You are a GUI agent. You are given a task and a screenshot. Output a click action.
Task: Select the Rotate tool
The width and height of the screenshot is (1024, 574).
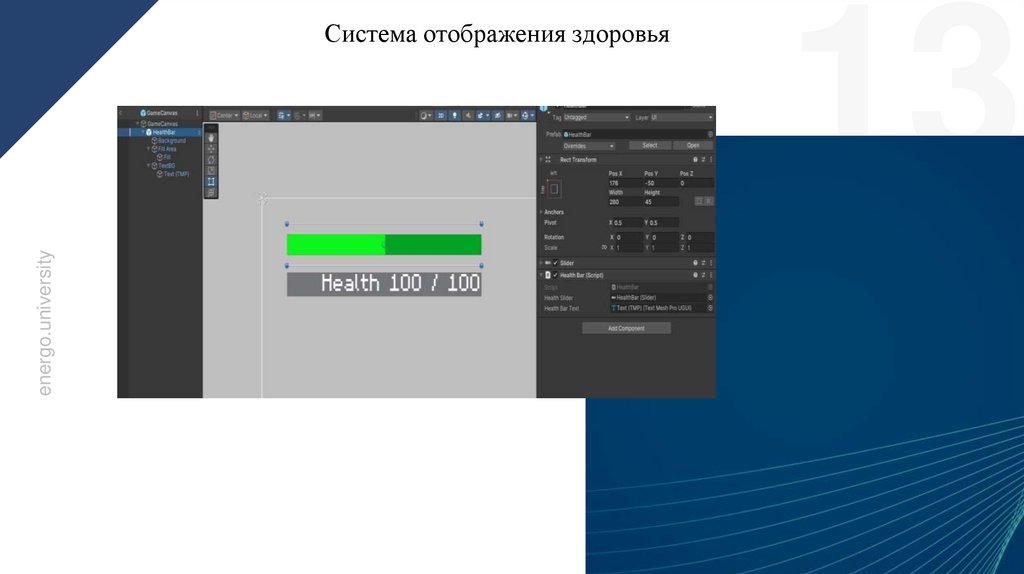(x=211, y=161)
